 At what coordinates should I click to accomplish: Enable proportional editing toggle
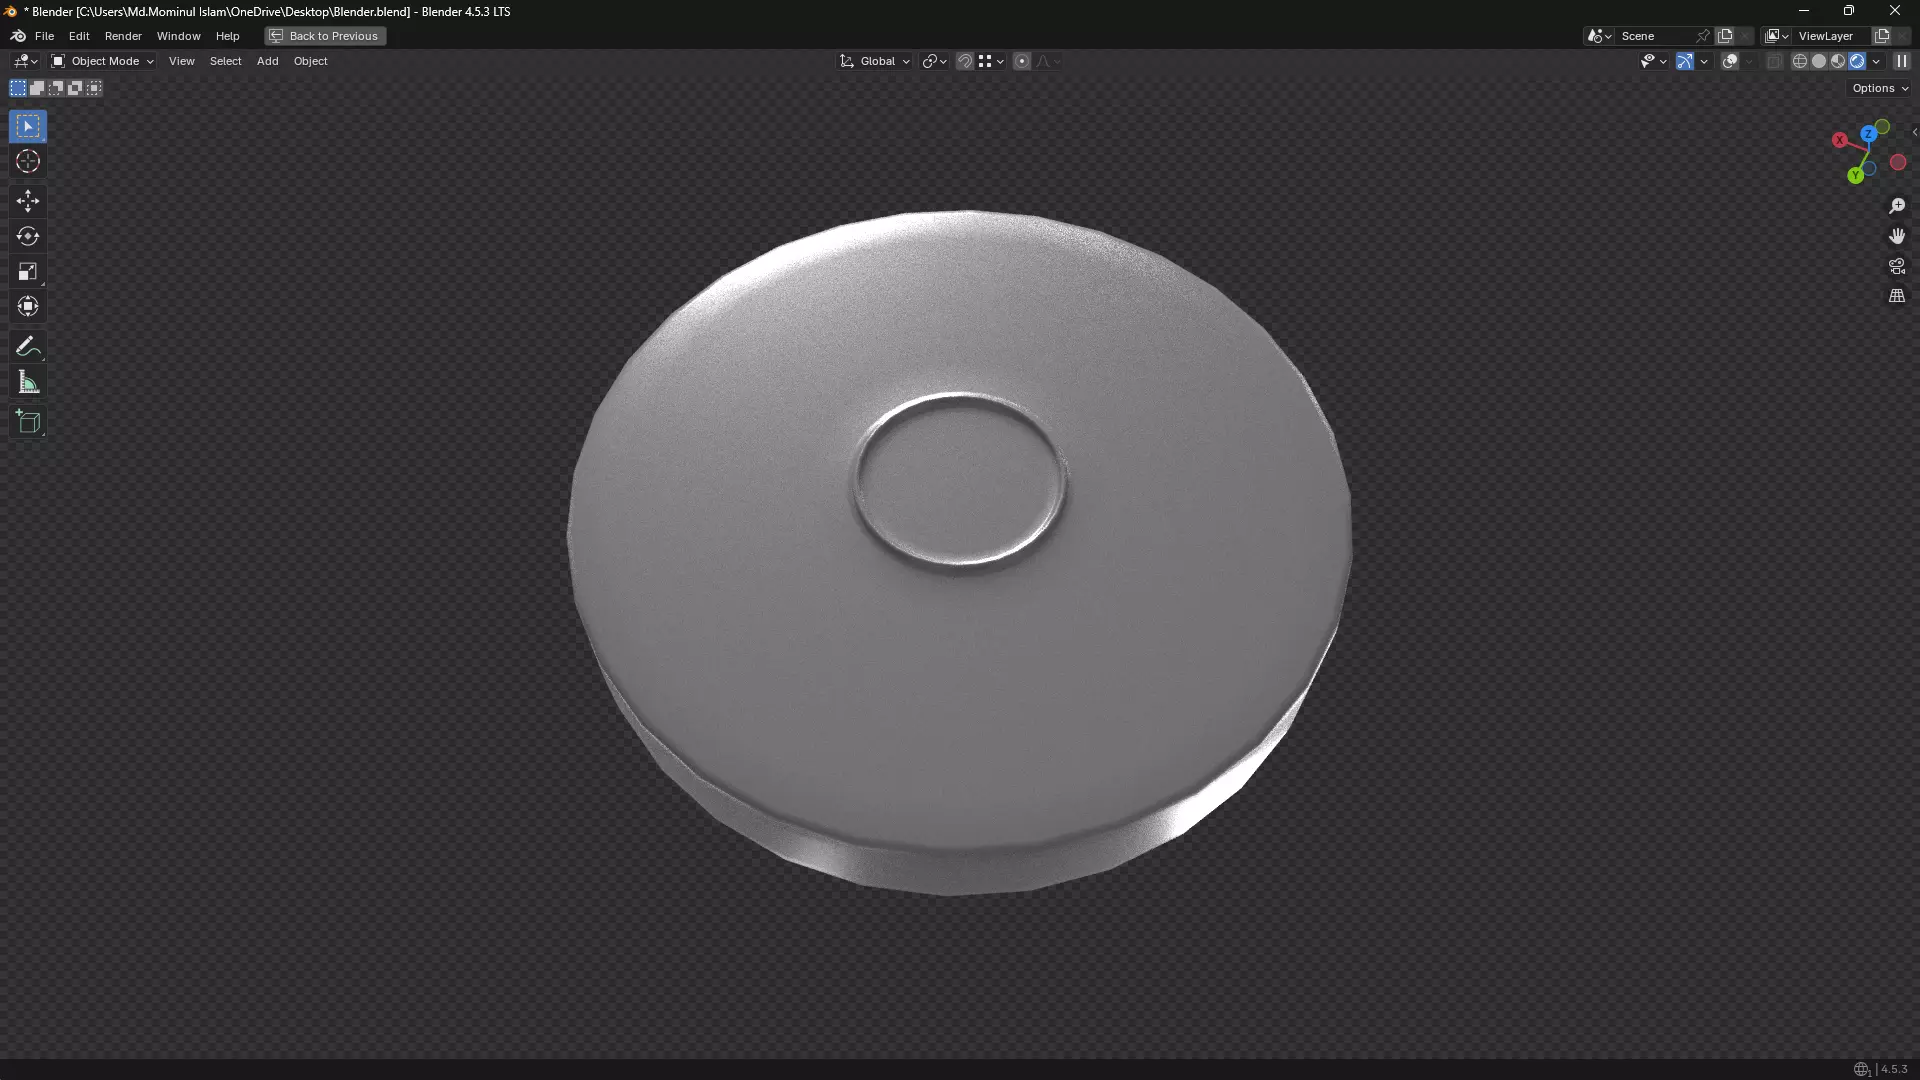coord(1021,61)
